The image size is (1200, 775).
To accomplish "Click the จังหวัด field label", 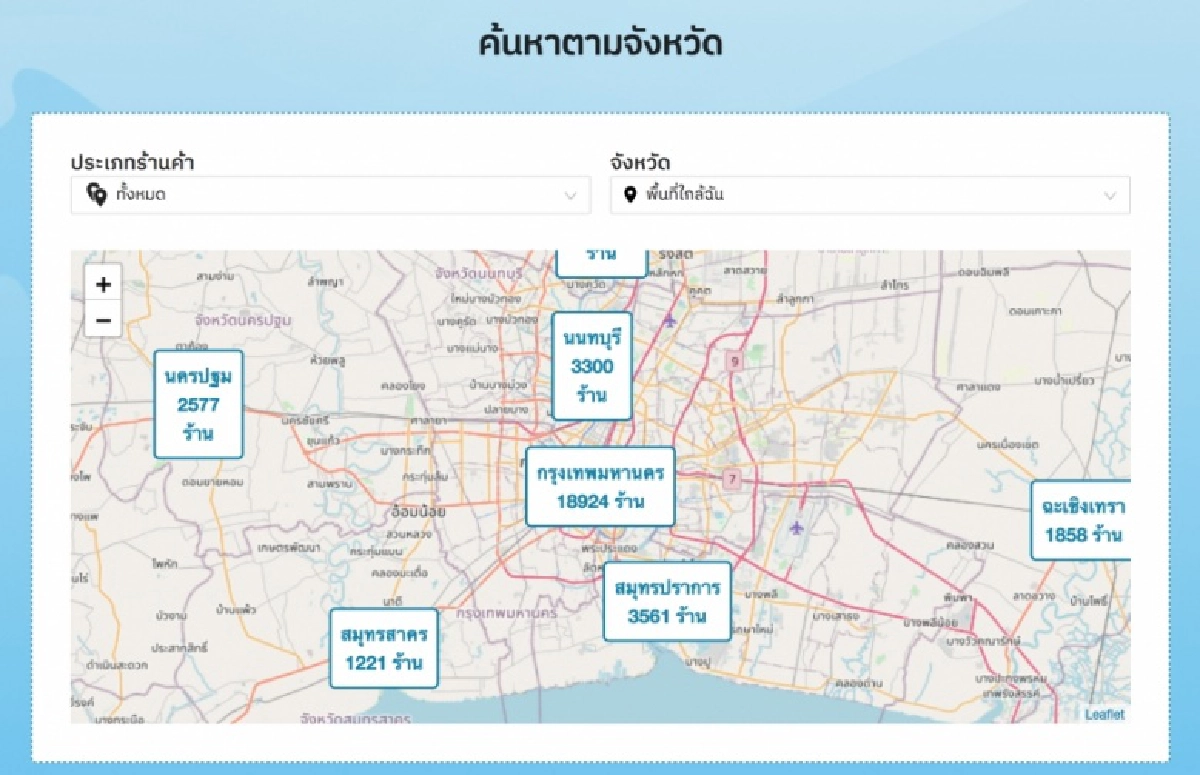I will 640,162.
